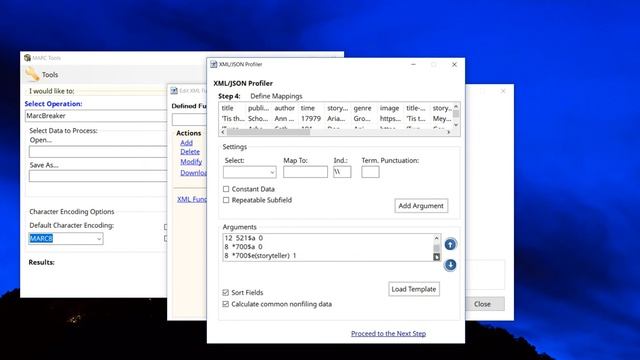
Task: Click the Defined Functions input field behind
Action: click(189, 120)
